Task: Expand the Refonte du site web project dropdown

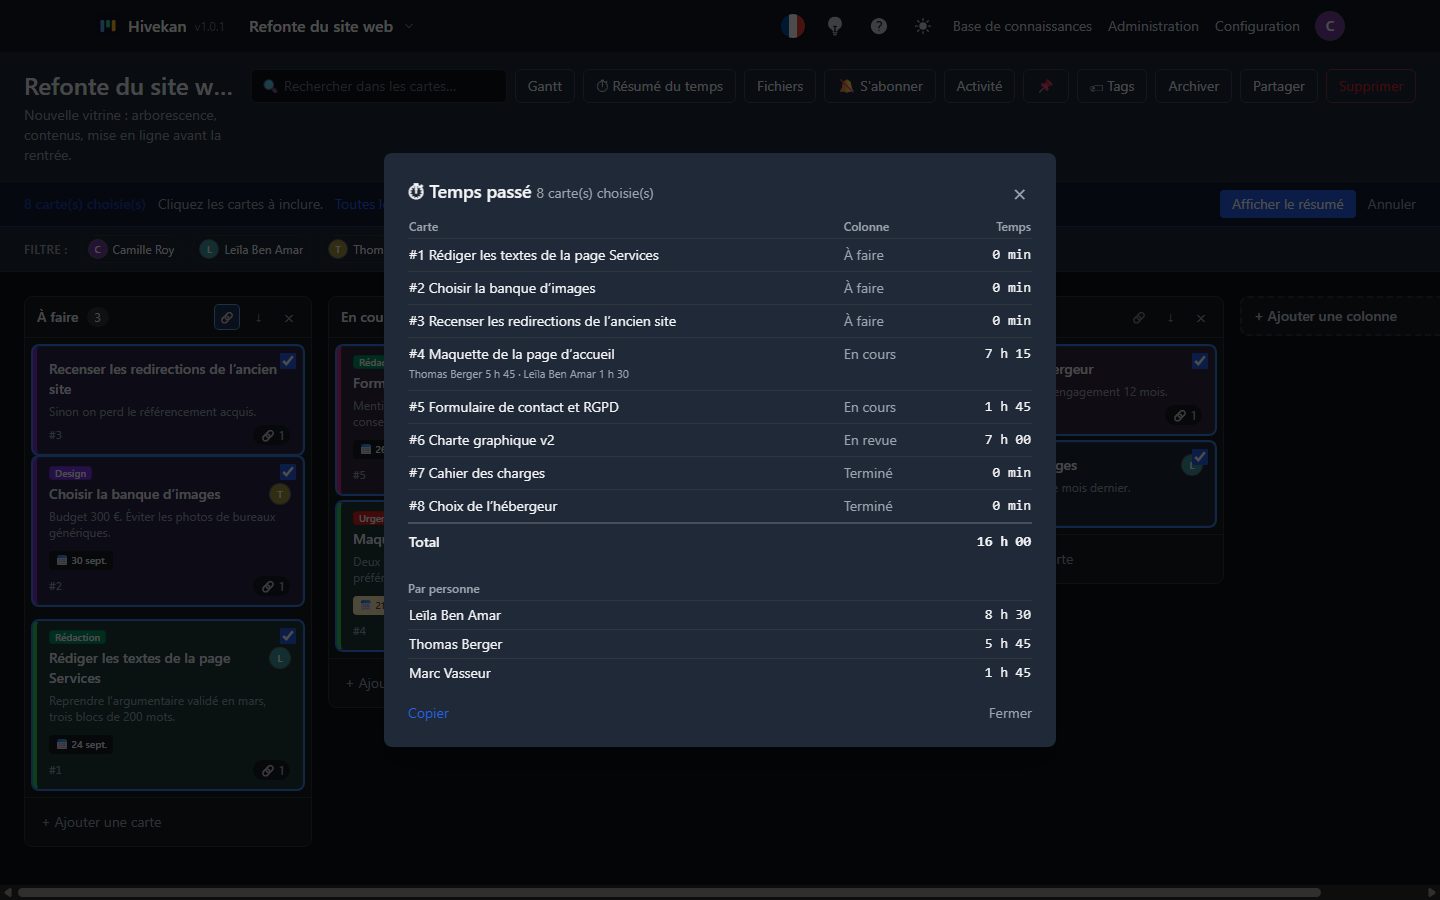Action: coord(331,26)
